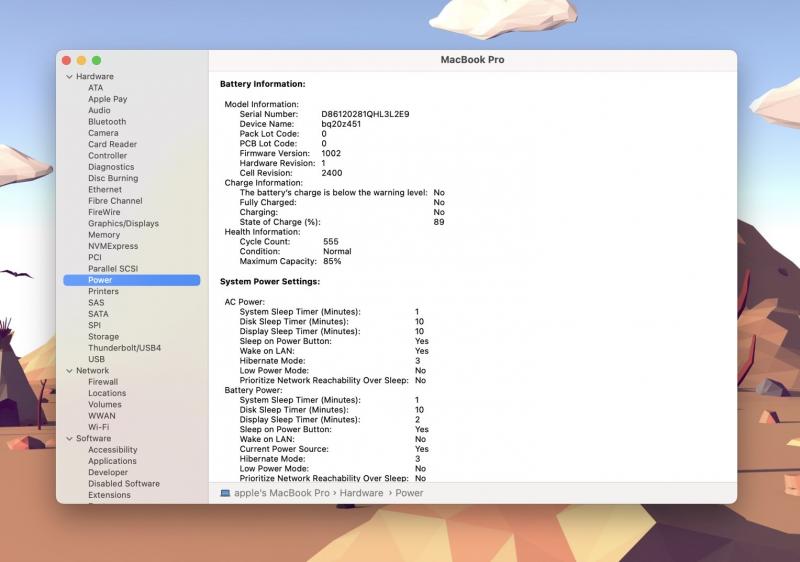Viewport: 800px width, 562px height.
Task: Click the battery serial number value
Action: point(365,114)
